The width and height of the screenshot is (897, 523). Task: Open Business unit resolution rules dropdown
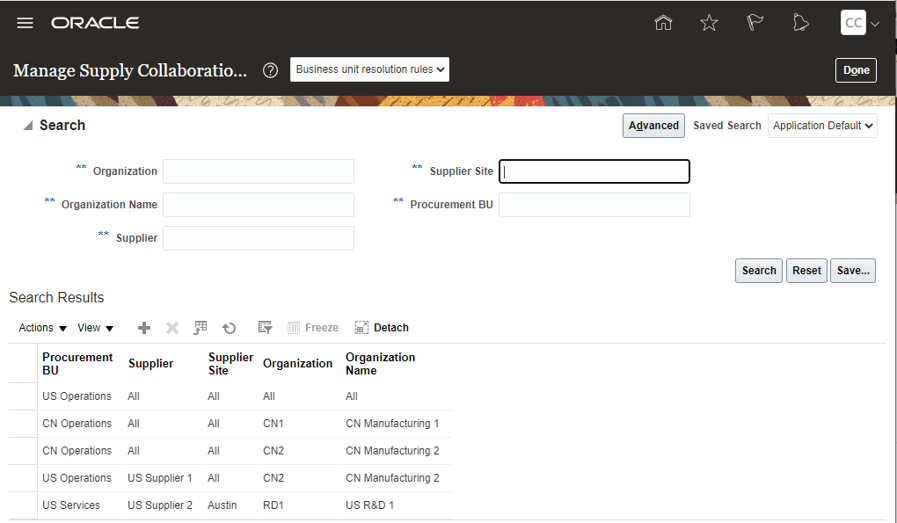[x=369, y=69]
